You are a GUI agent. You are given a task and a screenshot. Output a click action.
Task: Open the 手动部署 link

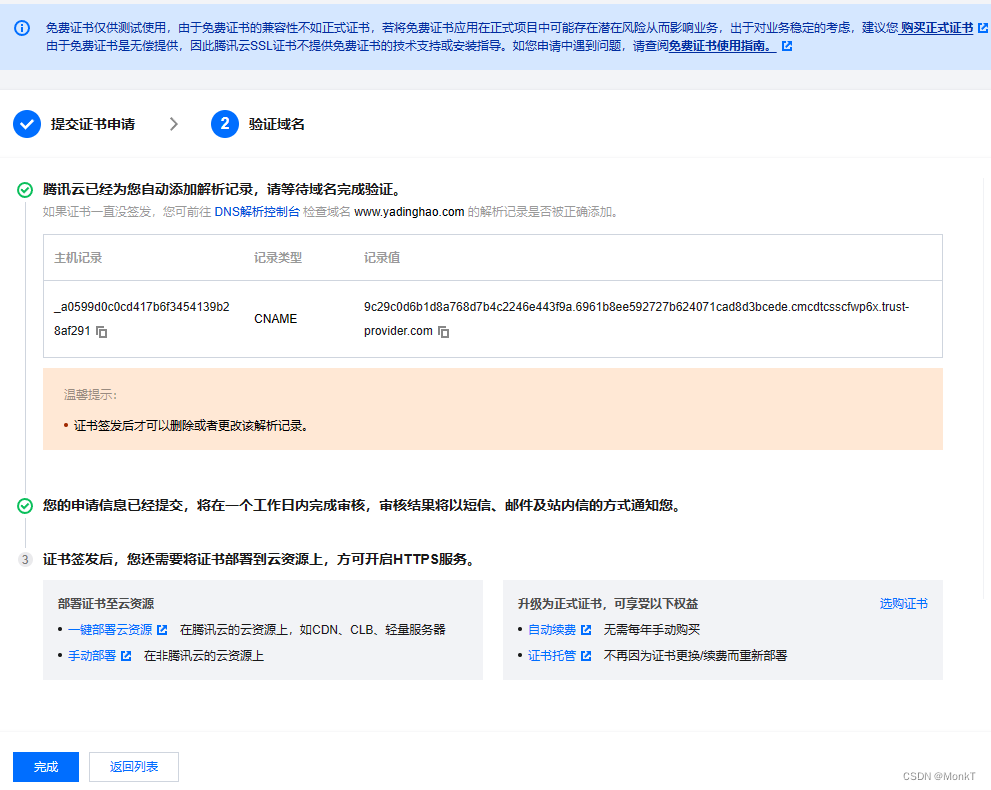[92, 655]
